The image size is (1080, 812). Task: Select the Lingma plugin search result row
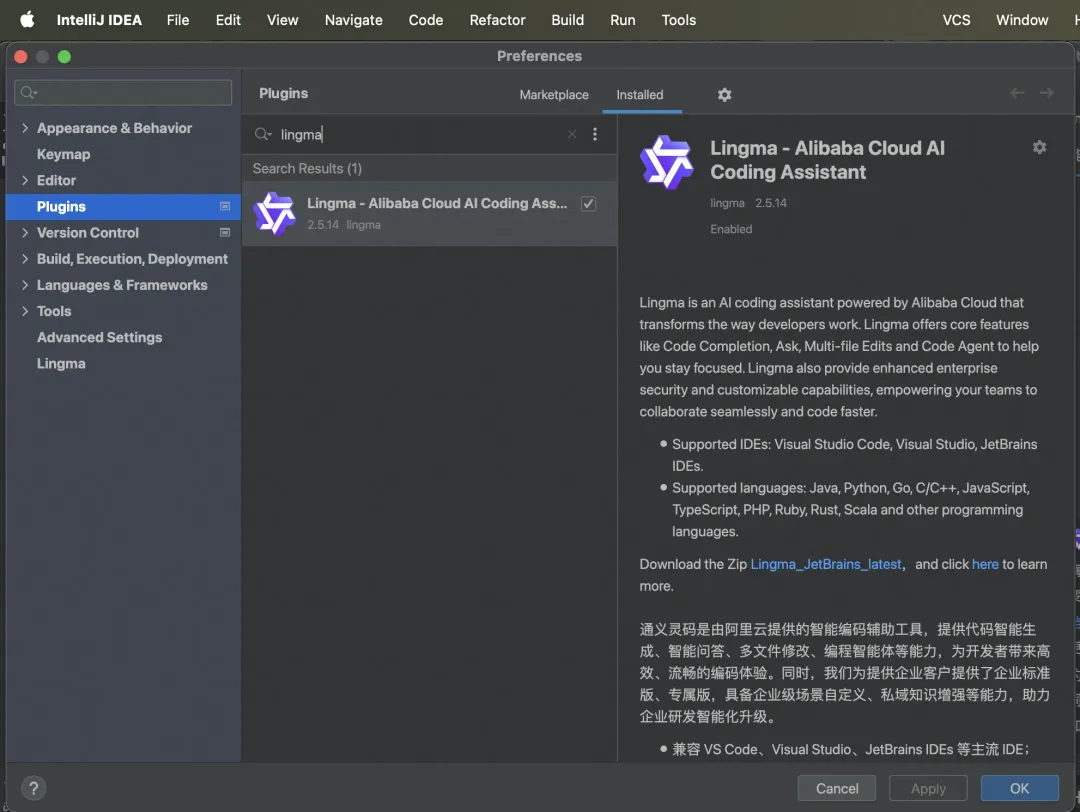pyautogui.click(x=430, y=214)
